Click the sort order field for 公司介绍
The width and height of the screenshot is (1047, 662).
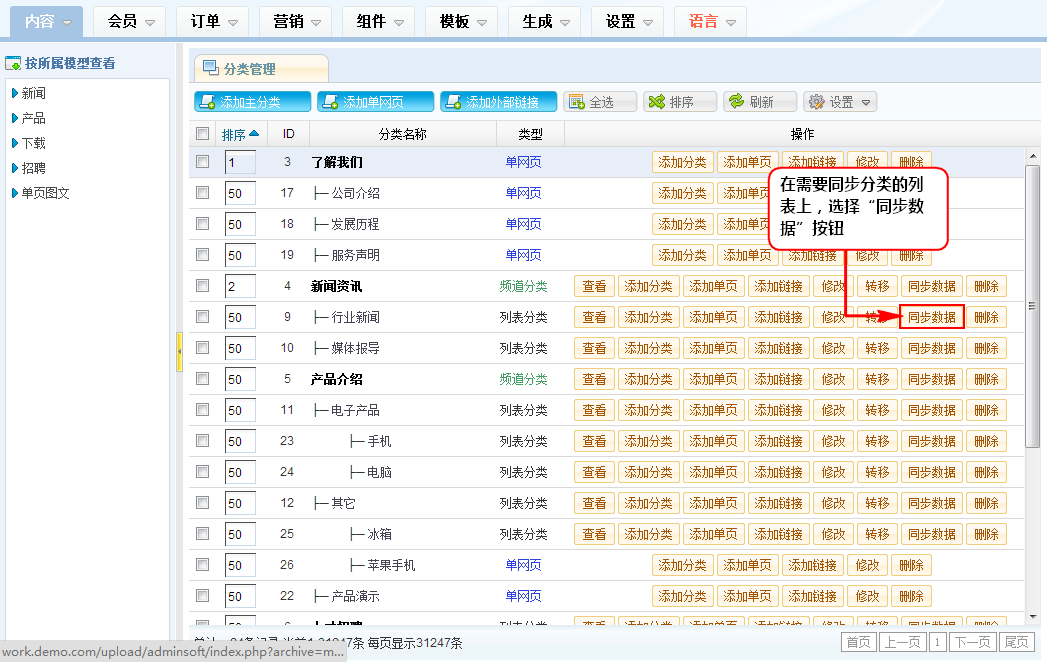(x=240, y=193)
